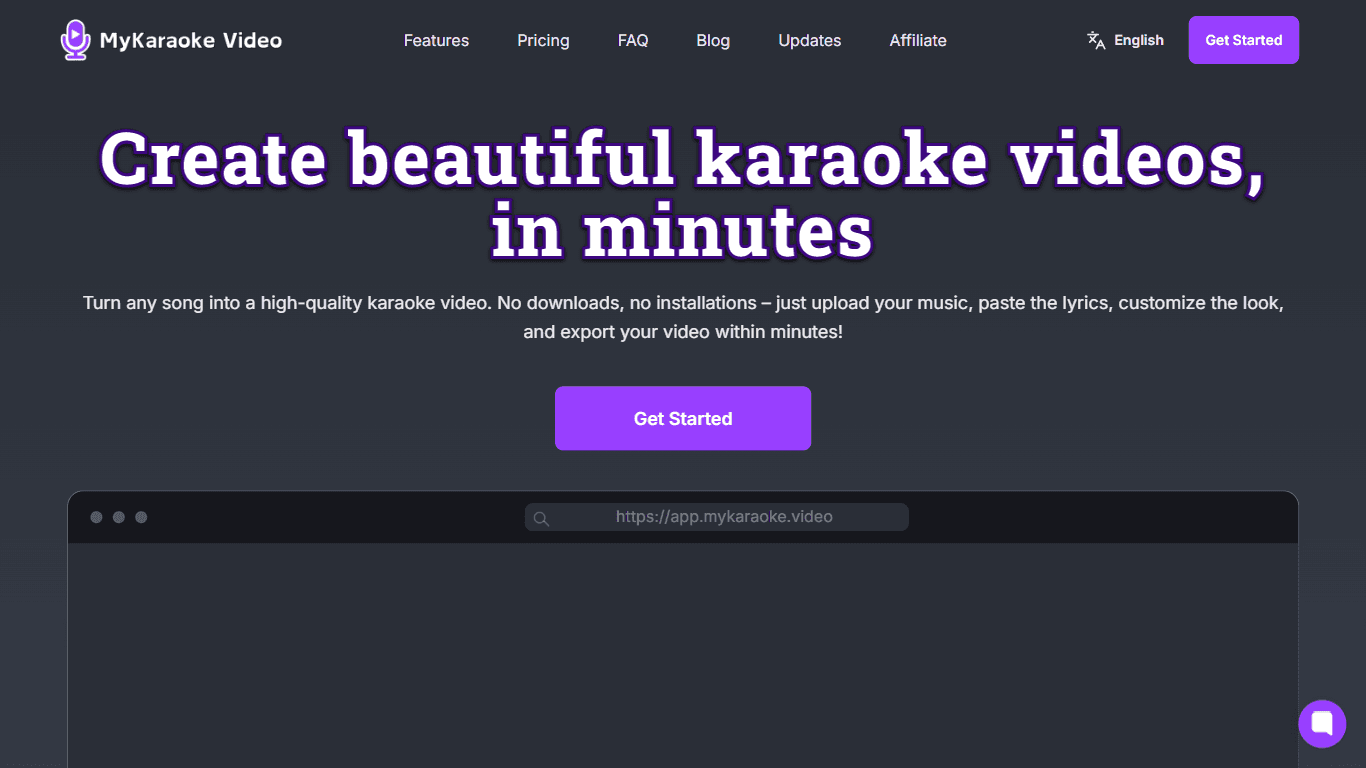
Task: Click the translate language icon
Action: point(1096,40)
